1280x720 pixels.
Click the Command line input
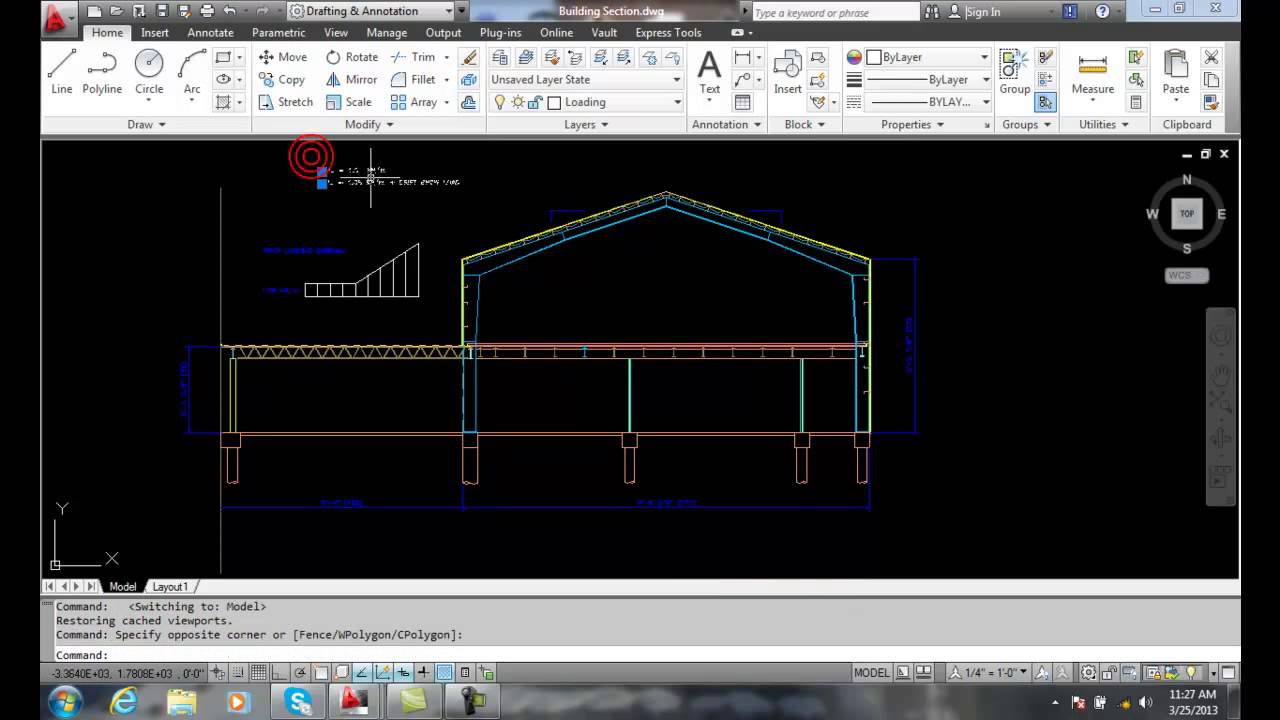pos(640,655)
